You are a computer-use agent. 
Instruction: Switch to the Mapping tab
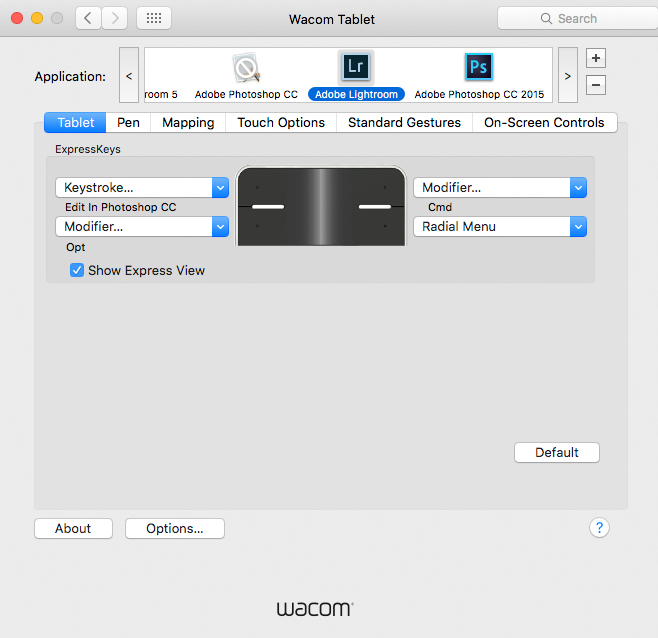[x=188, y=123]
